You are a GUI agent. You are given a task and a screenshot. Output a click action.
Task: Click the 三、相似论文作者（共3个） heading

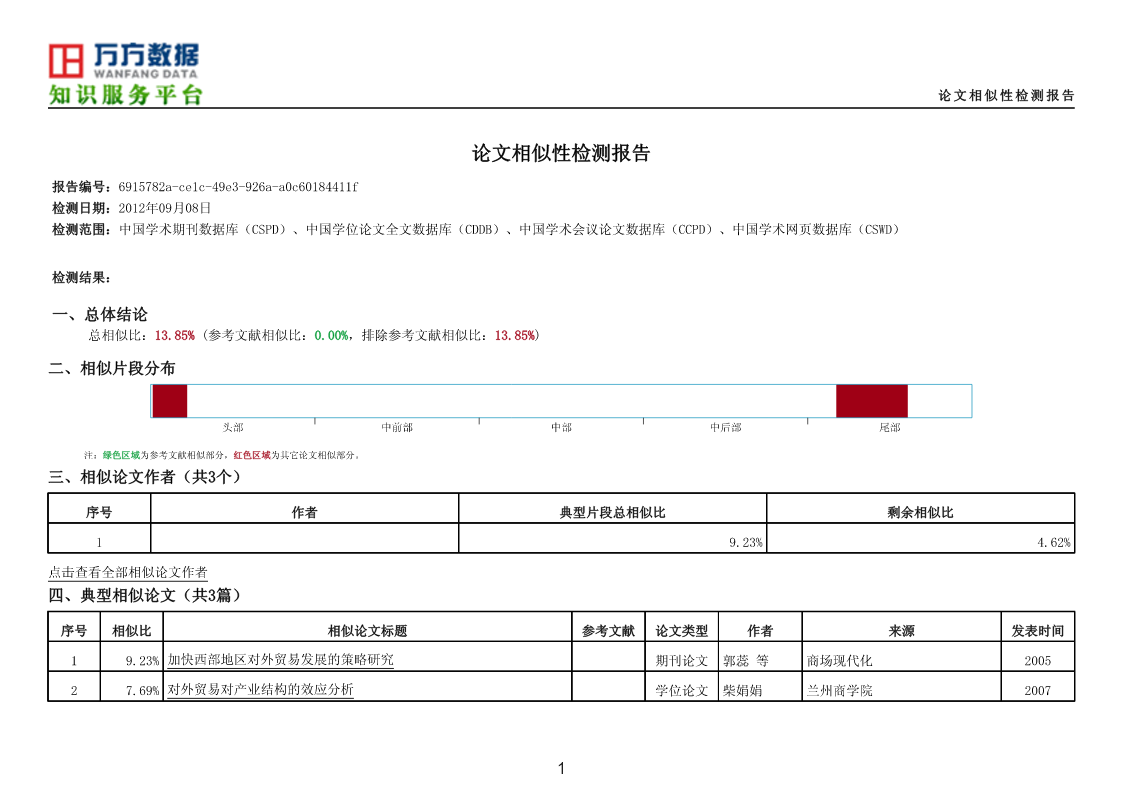[145, 478]
